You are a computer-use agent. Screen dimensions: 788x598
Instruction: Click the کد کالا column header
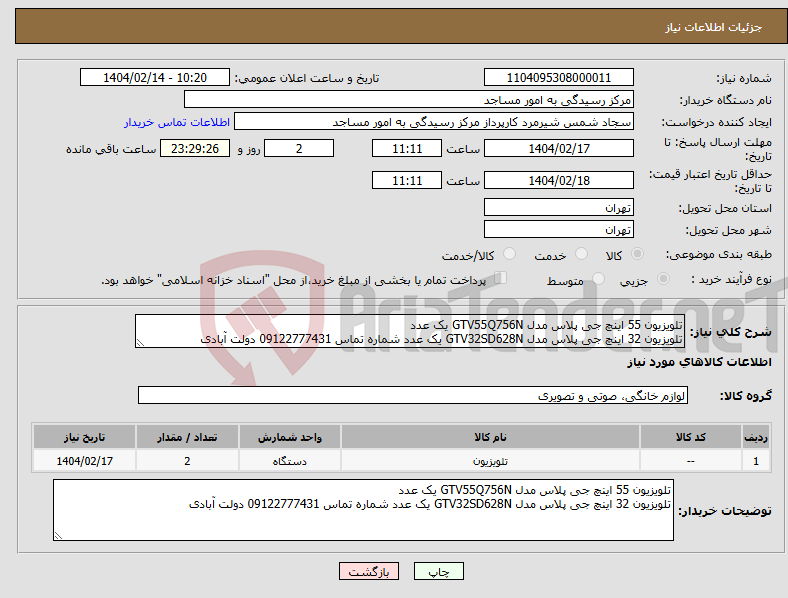(691, 437)
